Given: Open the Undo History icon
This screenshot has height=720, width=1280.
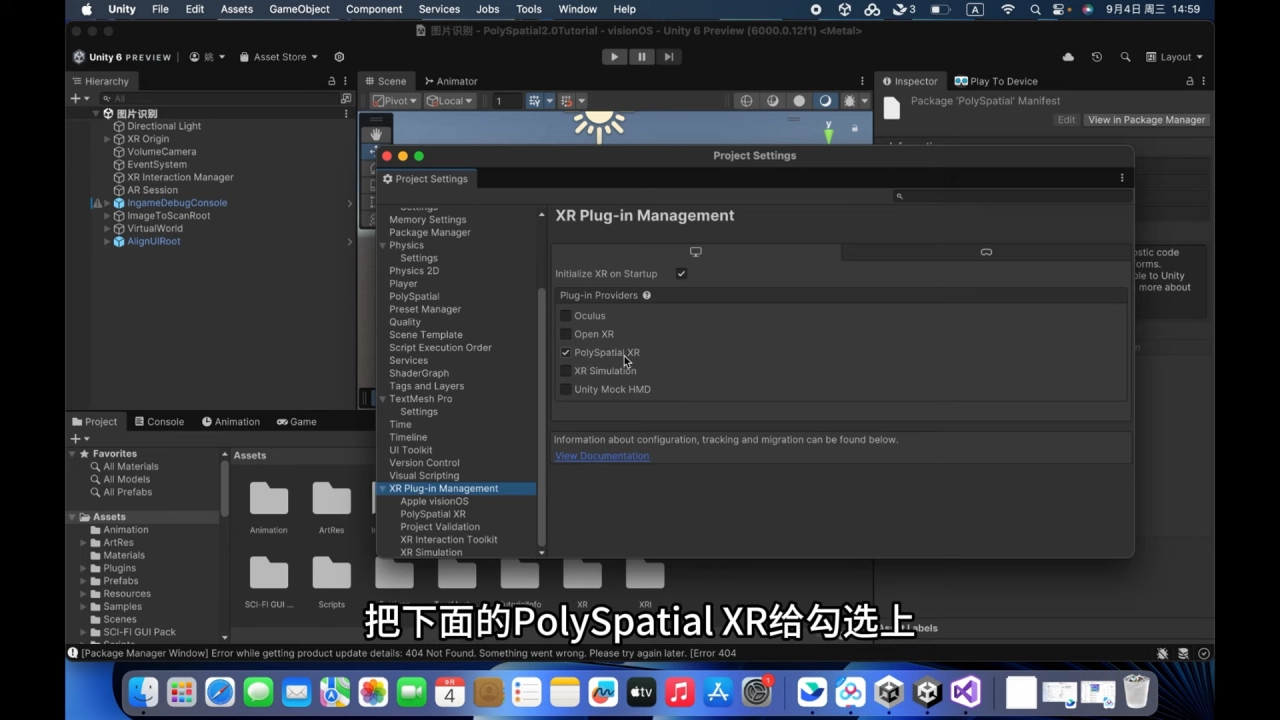Looking at the screenshot, I should pyautogui.click(x=1097, y=57).
